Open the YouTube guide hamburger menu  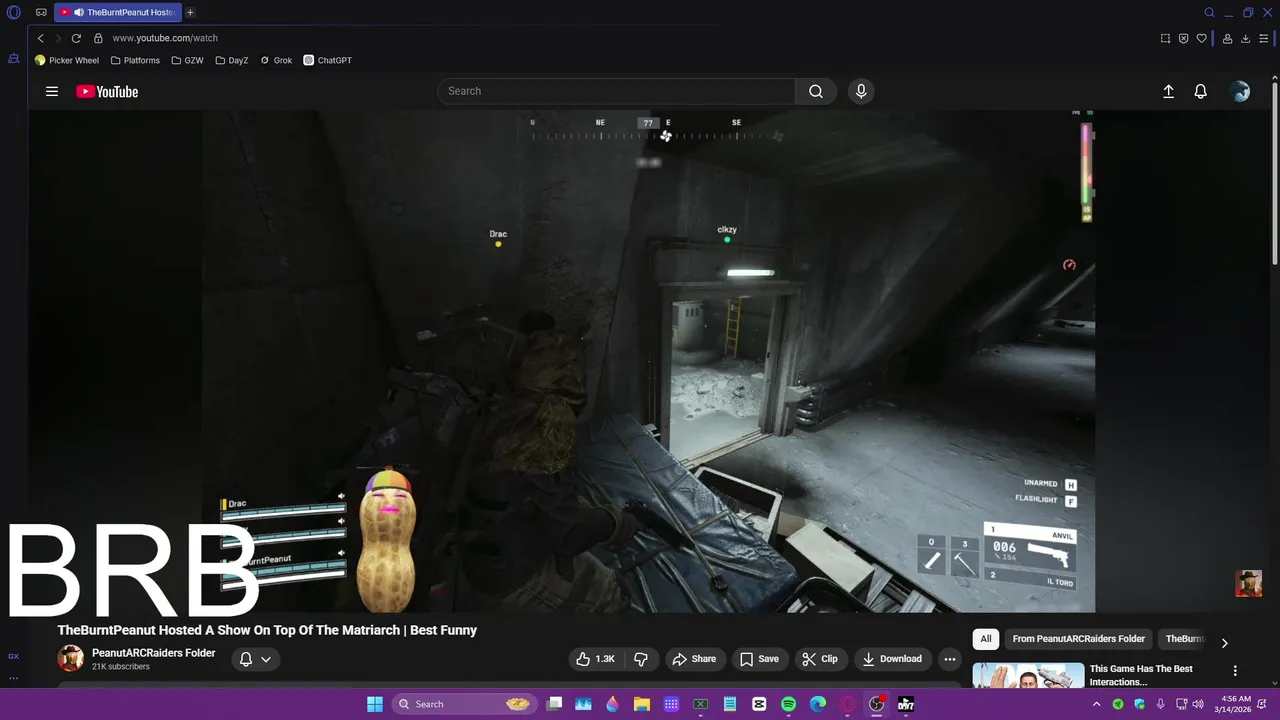tap(52, 91)
